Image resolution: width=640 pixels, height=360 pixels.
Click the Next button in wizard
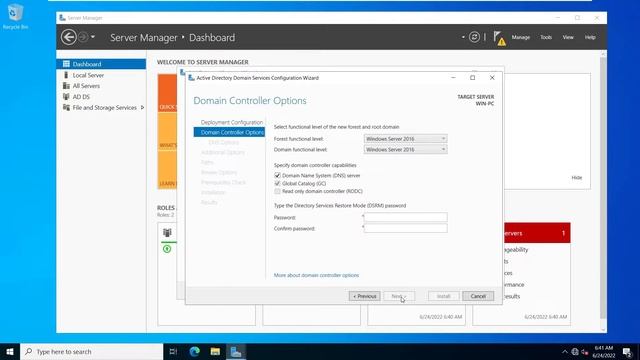(399, 296)
